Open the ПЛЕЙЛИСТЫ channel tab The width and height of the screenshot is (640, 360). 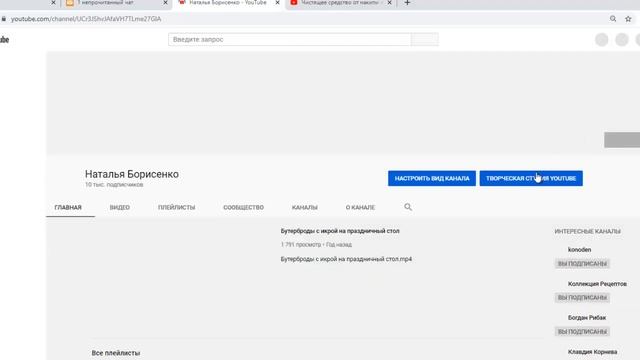click(x=176, y=207)
